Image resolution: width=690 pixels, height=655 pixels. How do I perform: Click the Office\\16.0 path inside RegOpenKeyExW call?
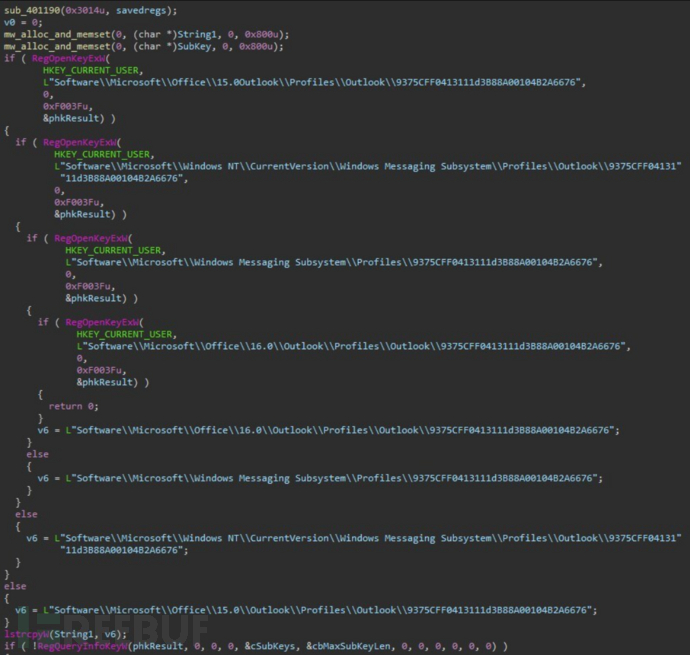coord(351,346)
